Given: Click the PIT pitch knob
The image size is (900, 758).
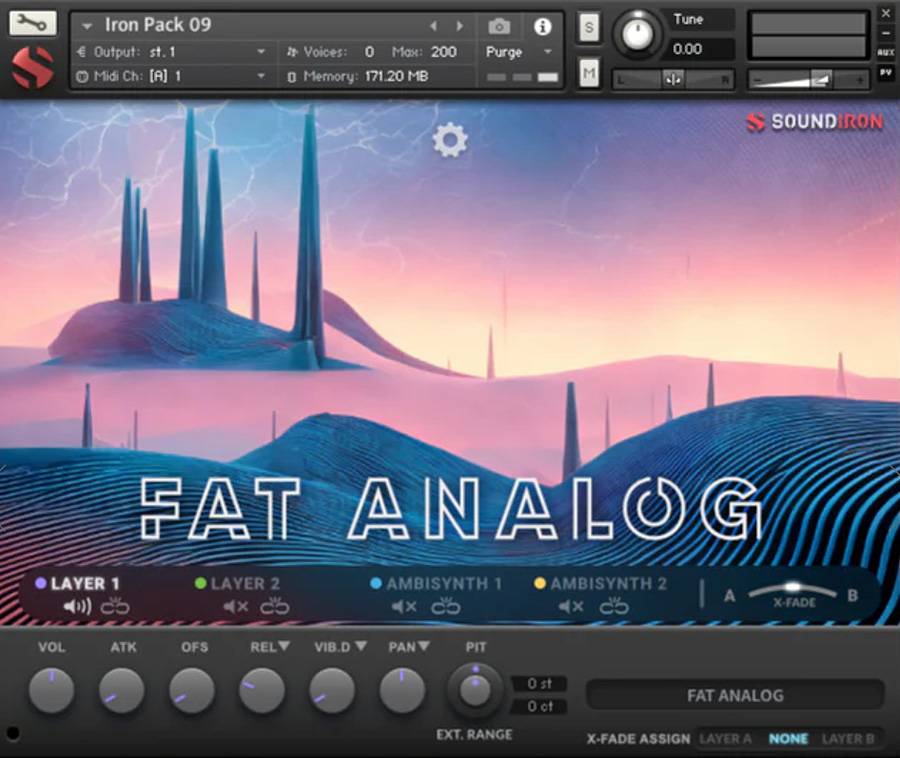Looking at the screenshot, I should (x=474, y=689).
